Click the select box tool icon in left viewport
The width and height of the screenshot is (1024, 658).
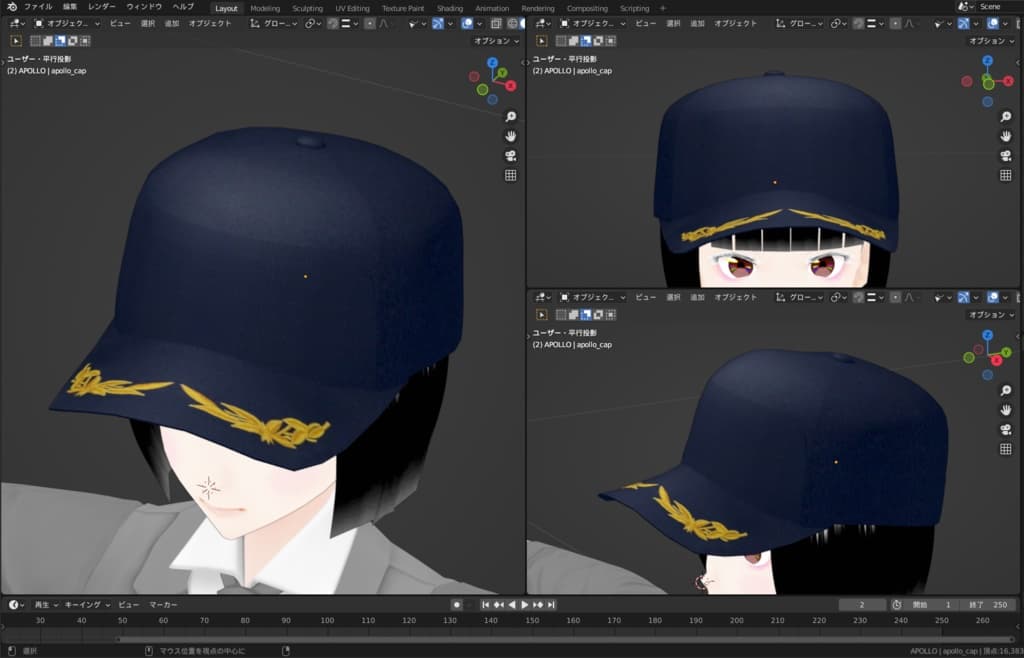coord(17,41)
